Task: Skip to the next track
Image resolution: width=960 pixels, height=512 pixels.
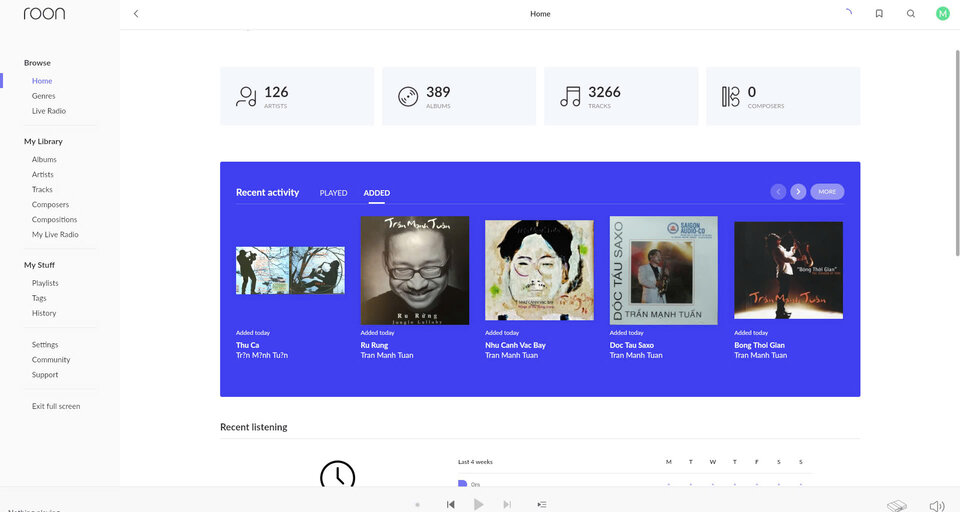Action: [x=507, y=504]
